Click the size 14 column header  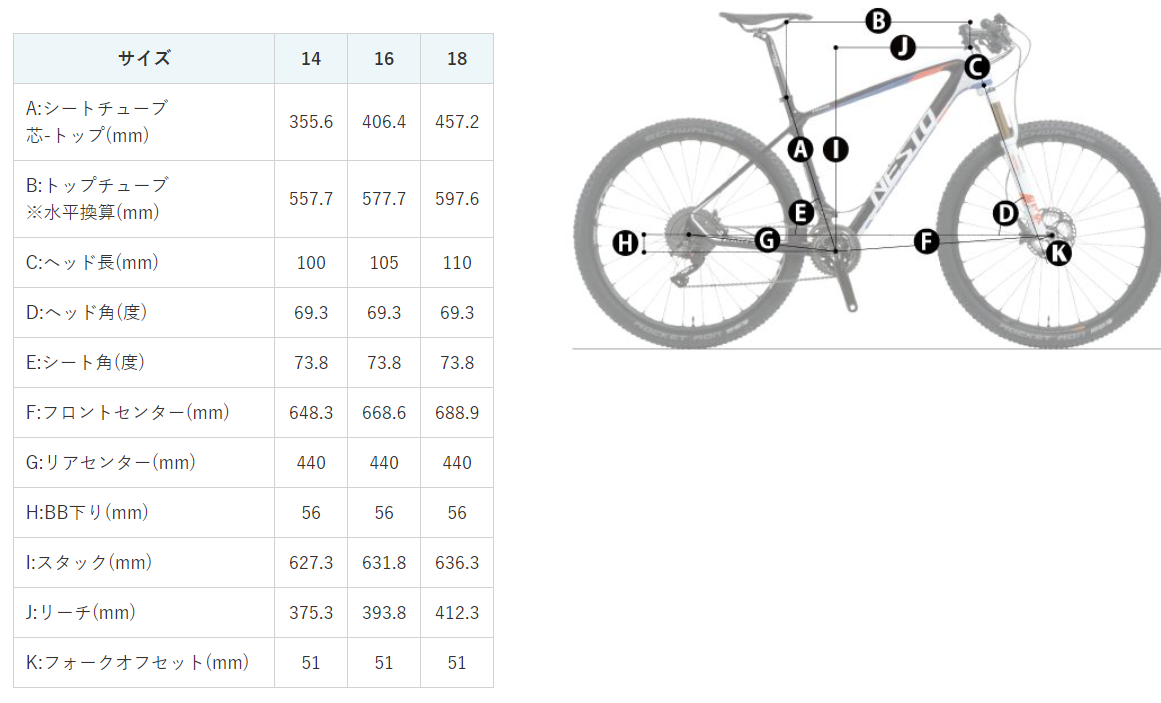point(311,59)
